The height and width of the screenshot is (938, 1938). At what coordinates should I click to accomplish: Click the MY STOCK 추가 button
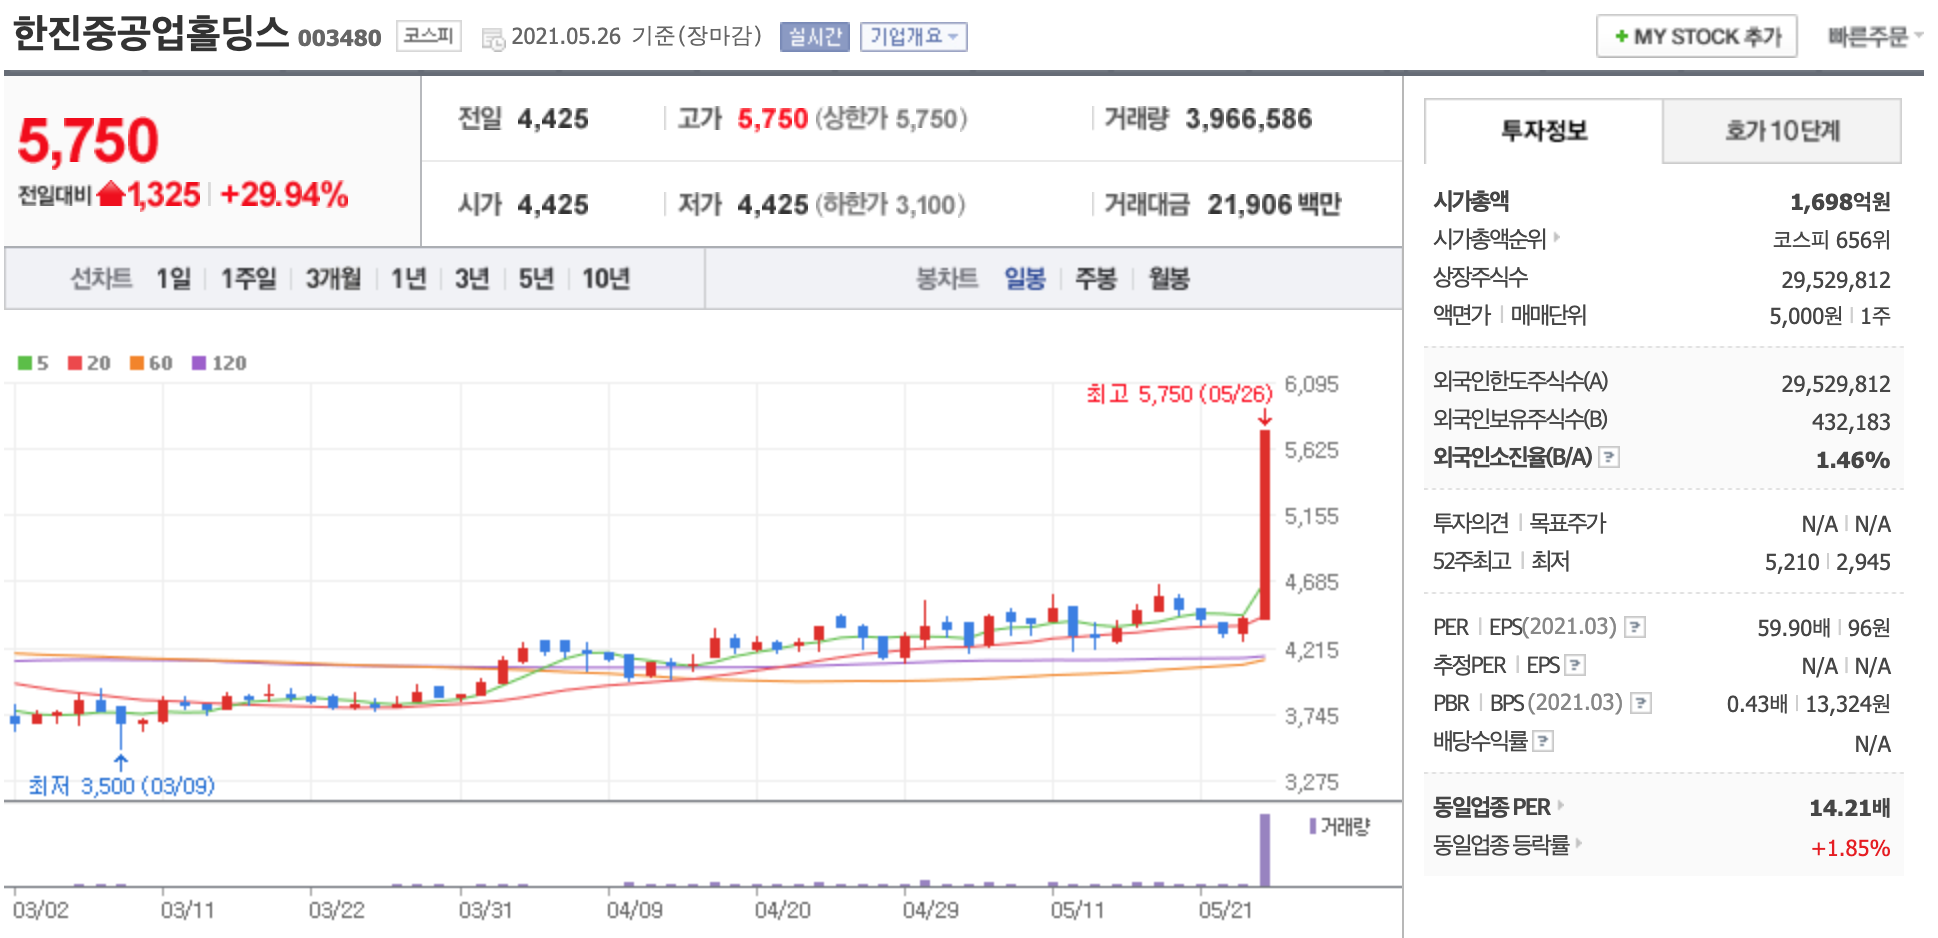point(1697,37)
